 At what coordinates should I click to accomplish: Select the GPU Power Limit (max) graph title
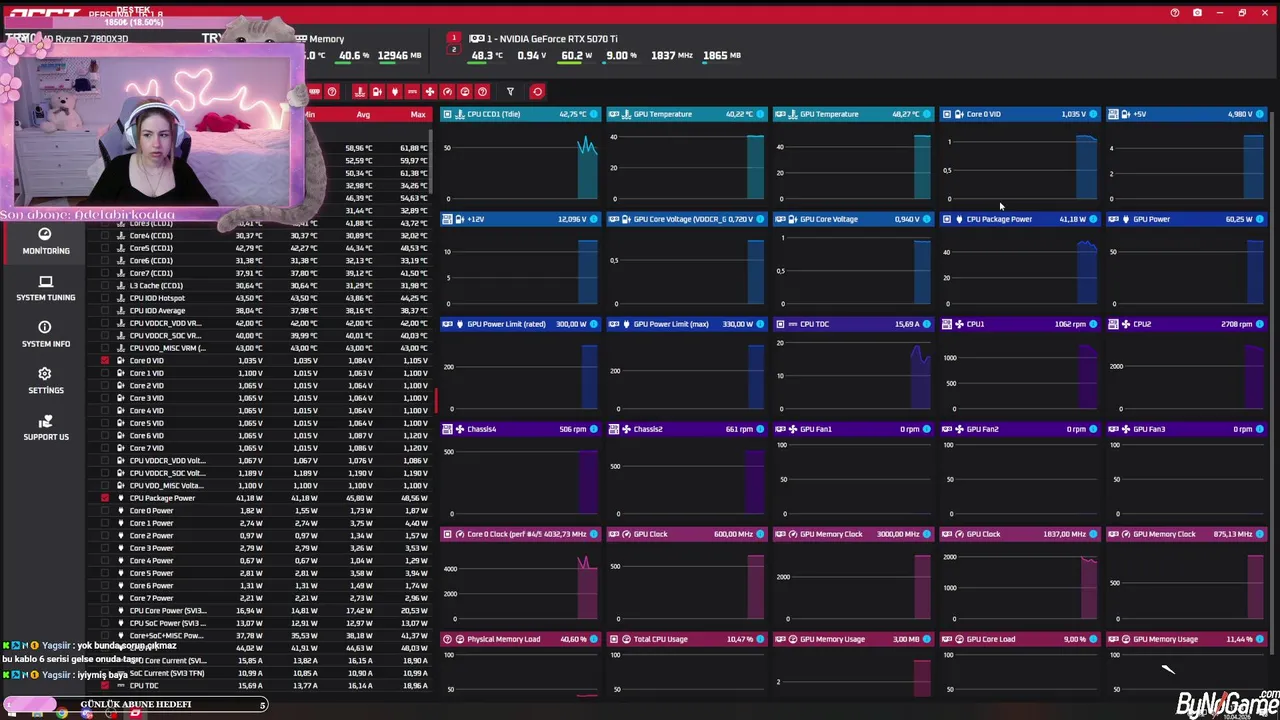(671, 324)
